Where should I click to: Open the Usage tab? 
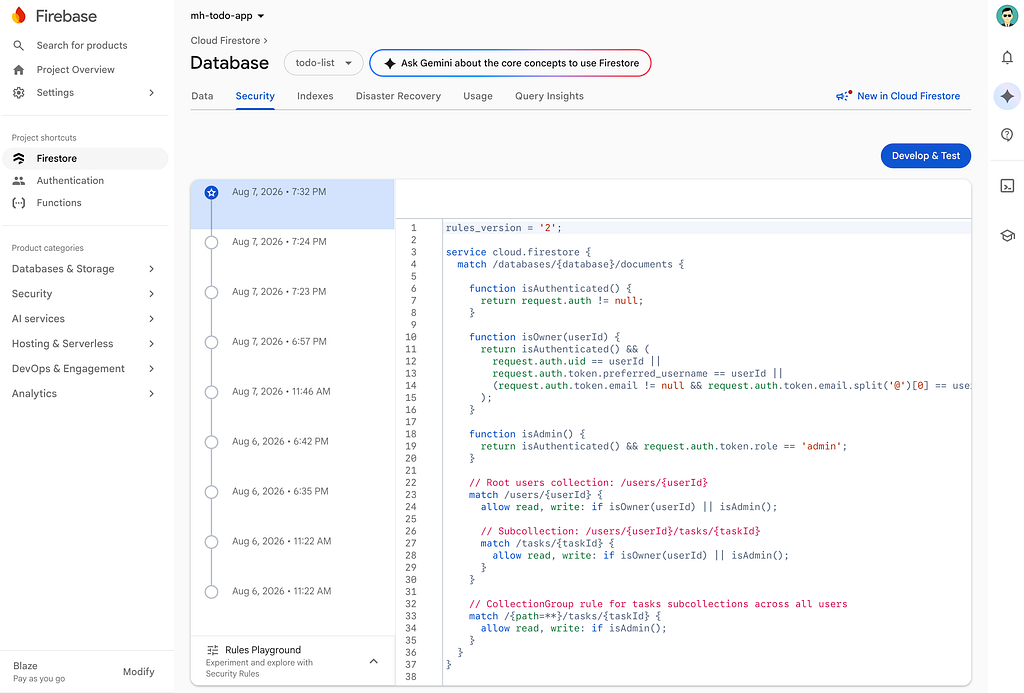tap(477, 96)
